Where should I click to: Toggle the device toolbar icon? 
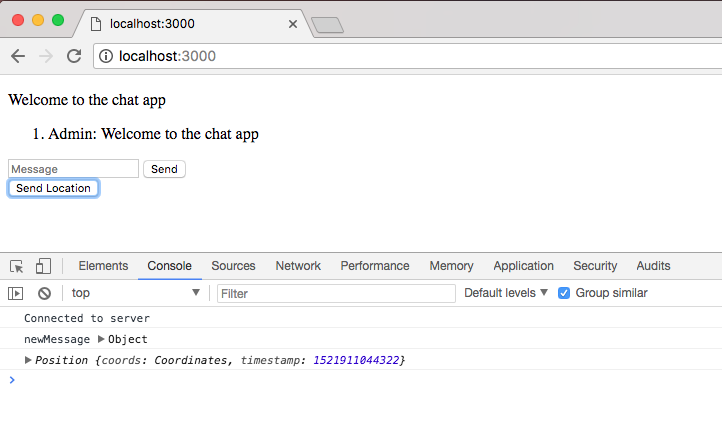[x=43, y=266]
